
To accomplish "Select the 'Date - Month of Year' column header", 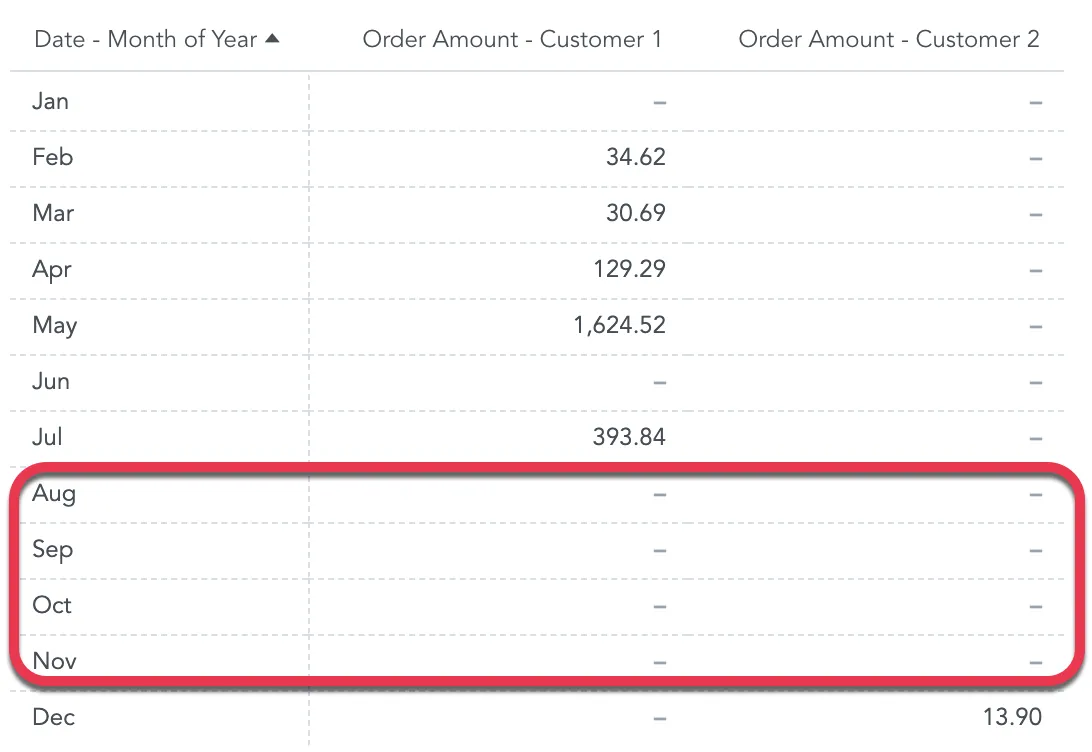I will click(x=146, y=38).
